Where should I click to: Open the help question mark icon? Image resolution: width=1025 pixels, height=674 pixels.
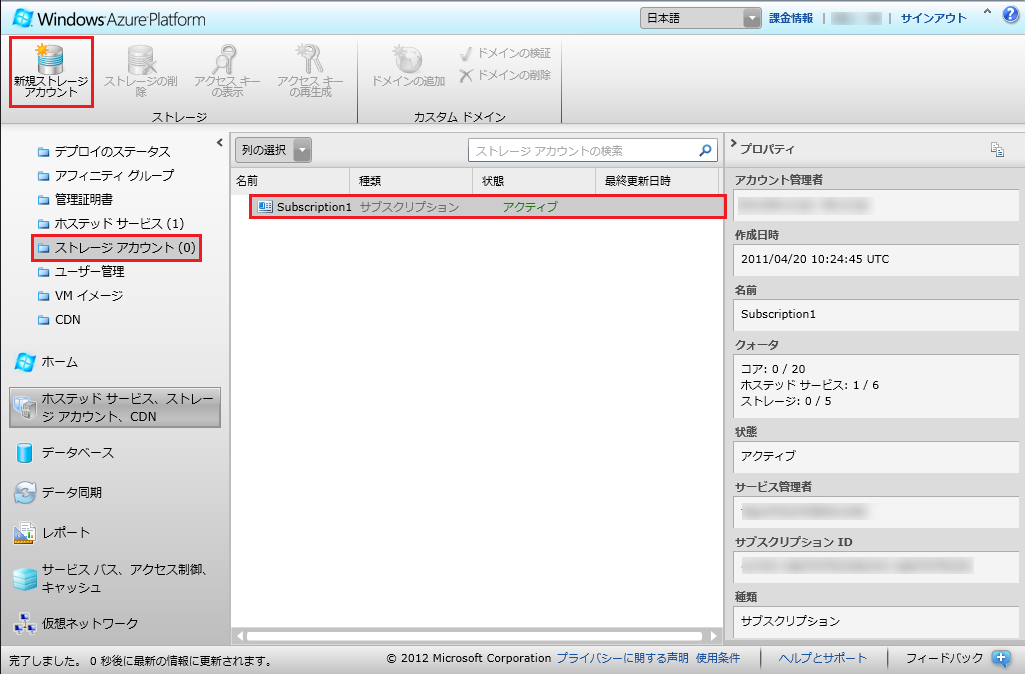[x=1011, y=15]
